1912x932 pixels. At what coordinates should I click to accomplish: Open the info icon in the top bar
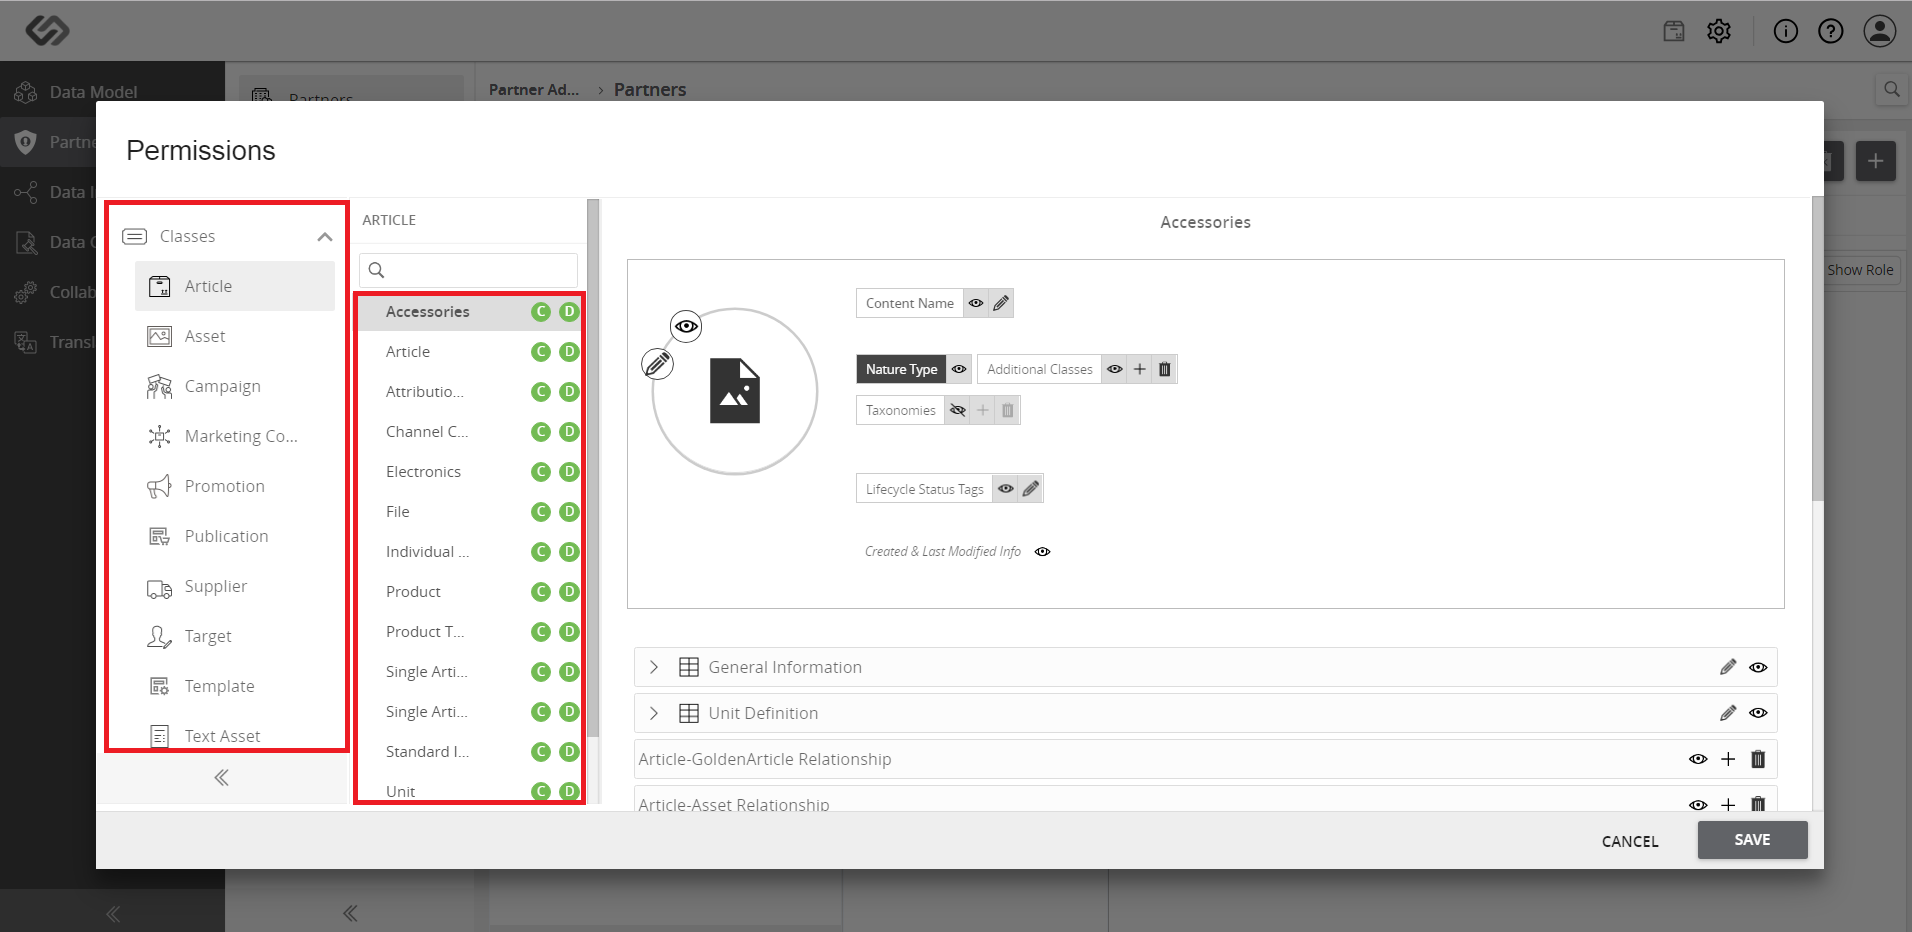[x=1786, y=31]
